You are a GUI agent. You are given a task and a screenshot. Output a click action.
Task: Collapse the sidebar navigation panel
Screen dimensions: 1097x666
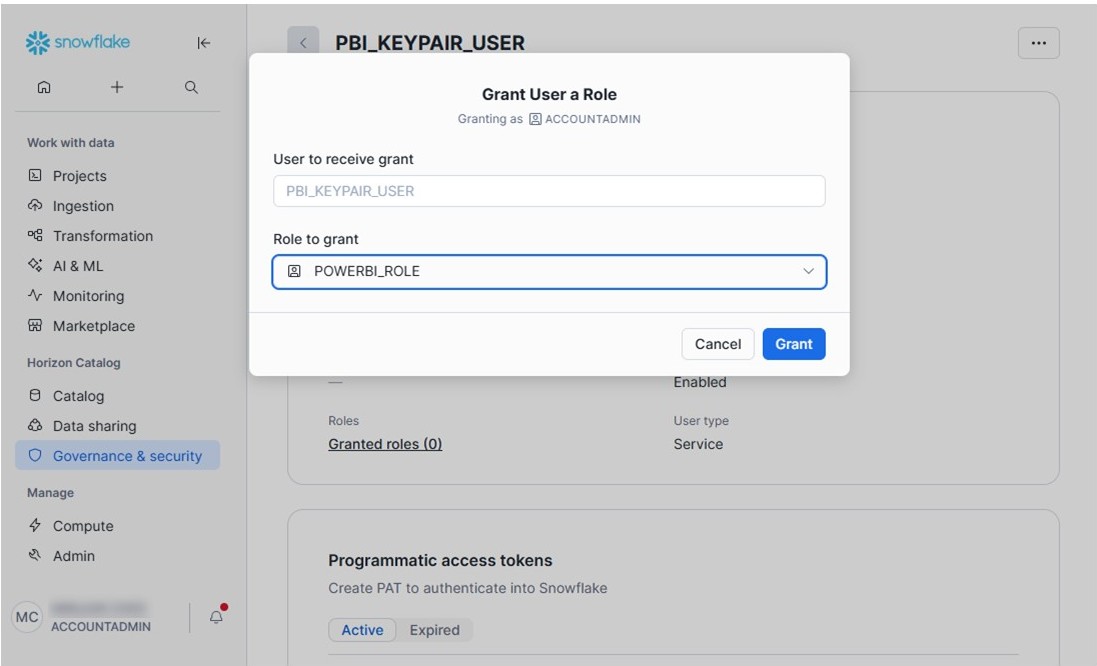(204, 43)
